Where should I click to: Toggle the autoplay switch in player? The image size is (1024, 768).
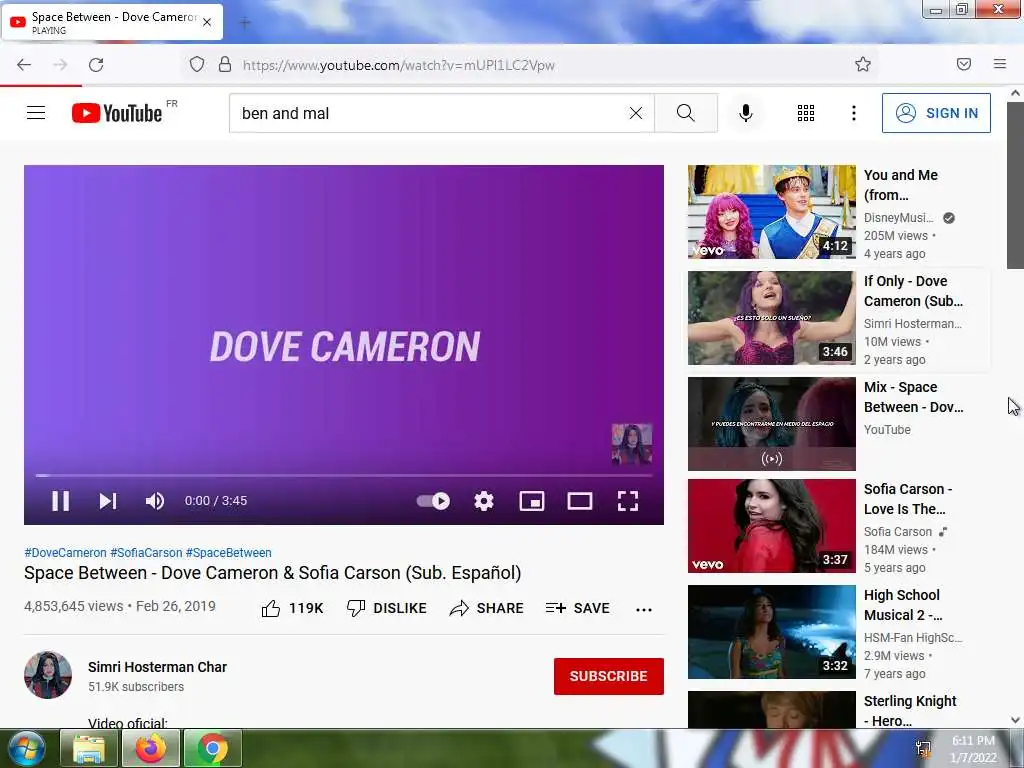click(x=433, y=501)
